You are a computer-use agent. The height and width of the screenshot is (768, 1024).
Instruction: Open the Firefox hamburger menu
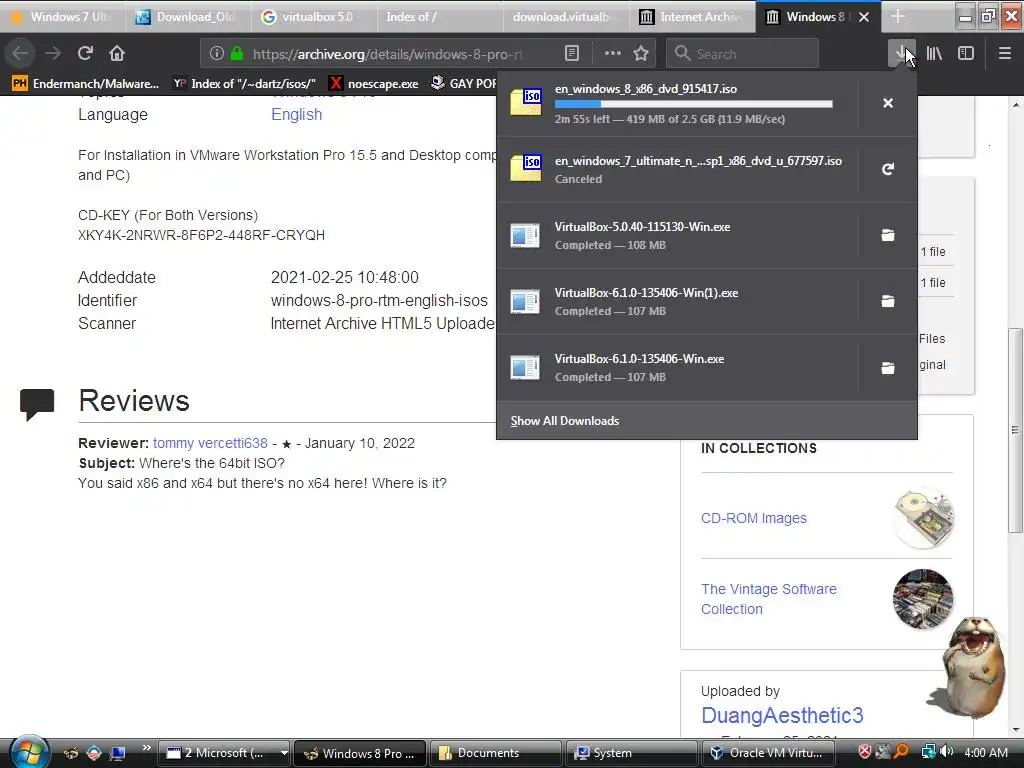coord(1005,54)
